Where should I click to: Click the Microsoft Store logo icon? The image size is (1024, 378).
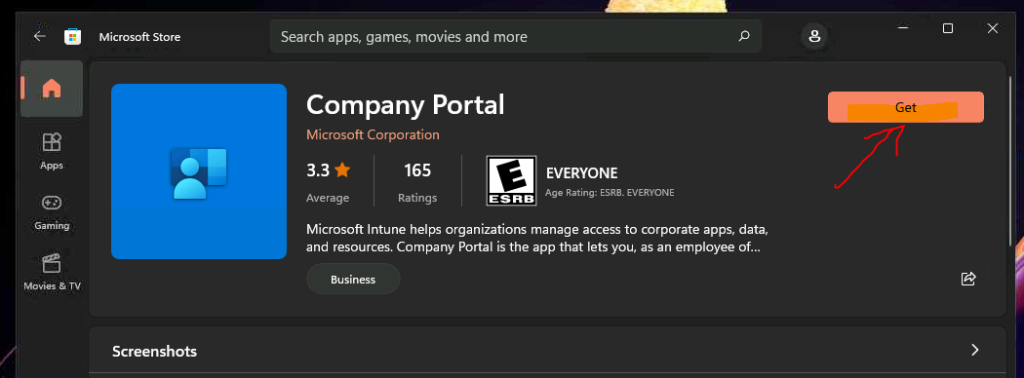72,37
